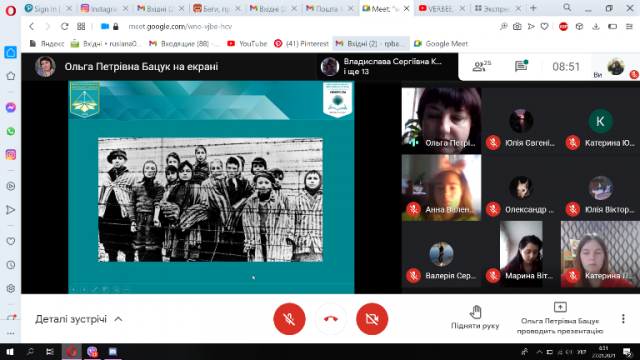Expand the Opera sidebar three-dots setup
The width and height of the screenshot is (640, 360).
tap(11, 333)
